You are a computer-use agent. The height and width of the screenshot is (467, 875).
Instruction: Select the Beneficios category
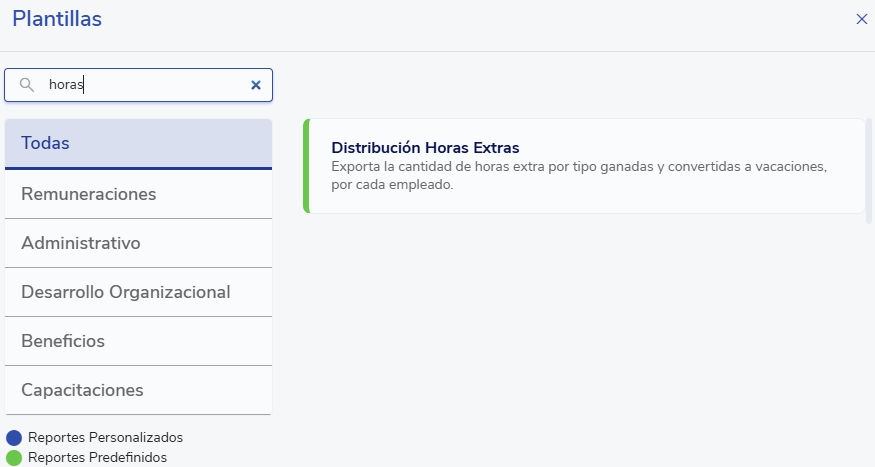coord(138,341)
